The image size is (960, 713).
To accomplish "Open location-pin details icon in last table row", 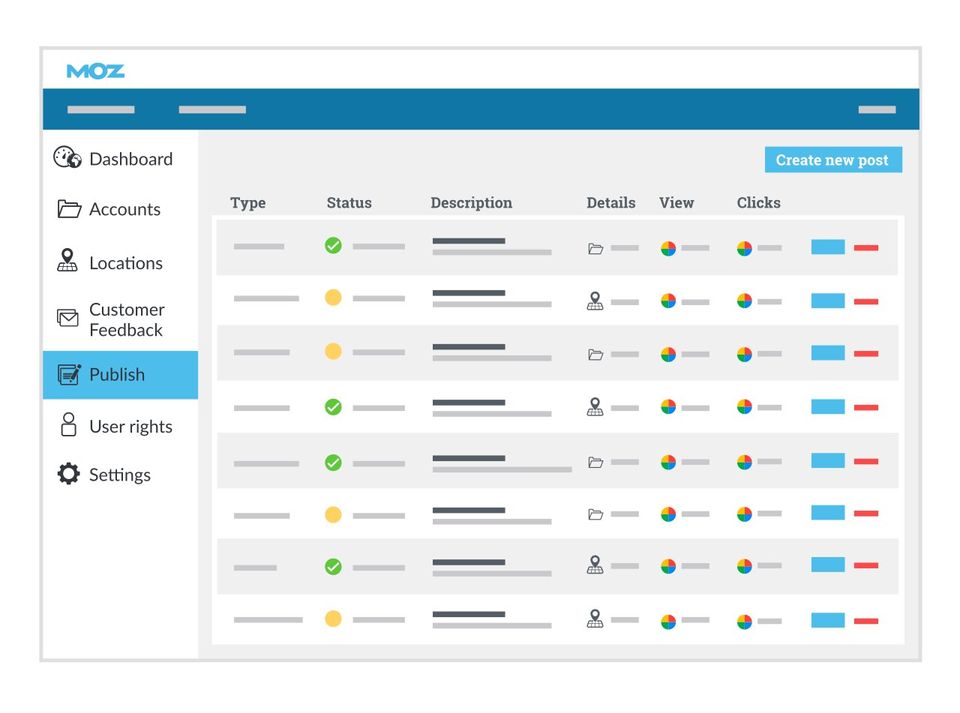I will coord(595,618).
